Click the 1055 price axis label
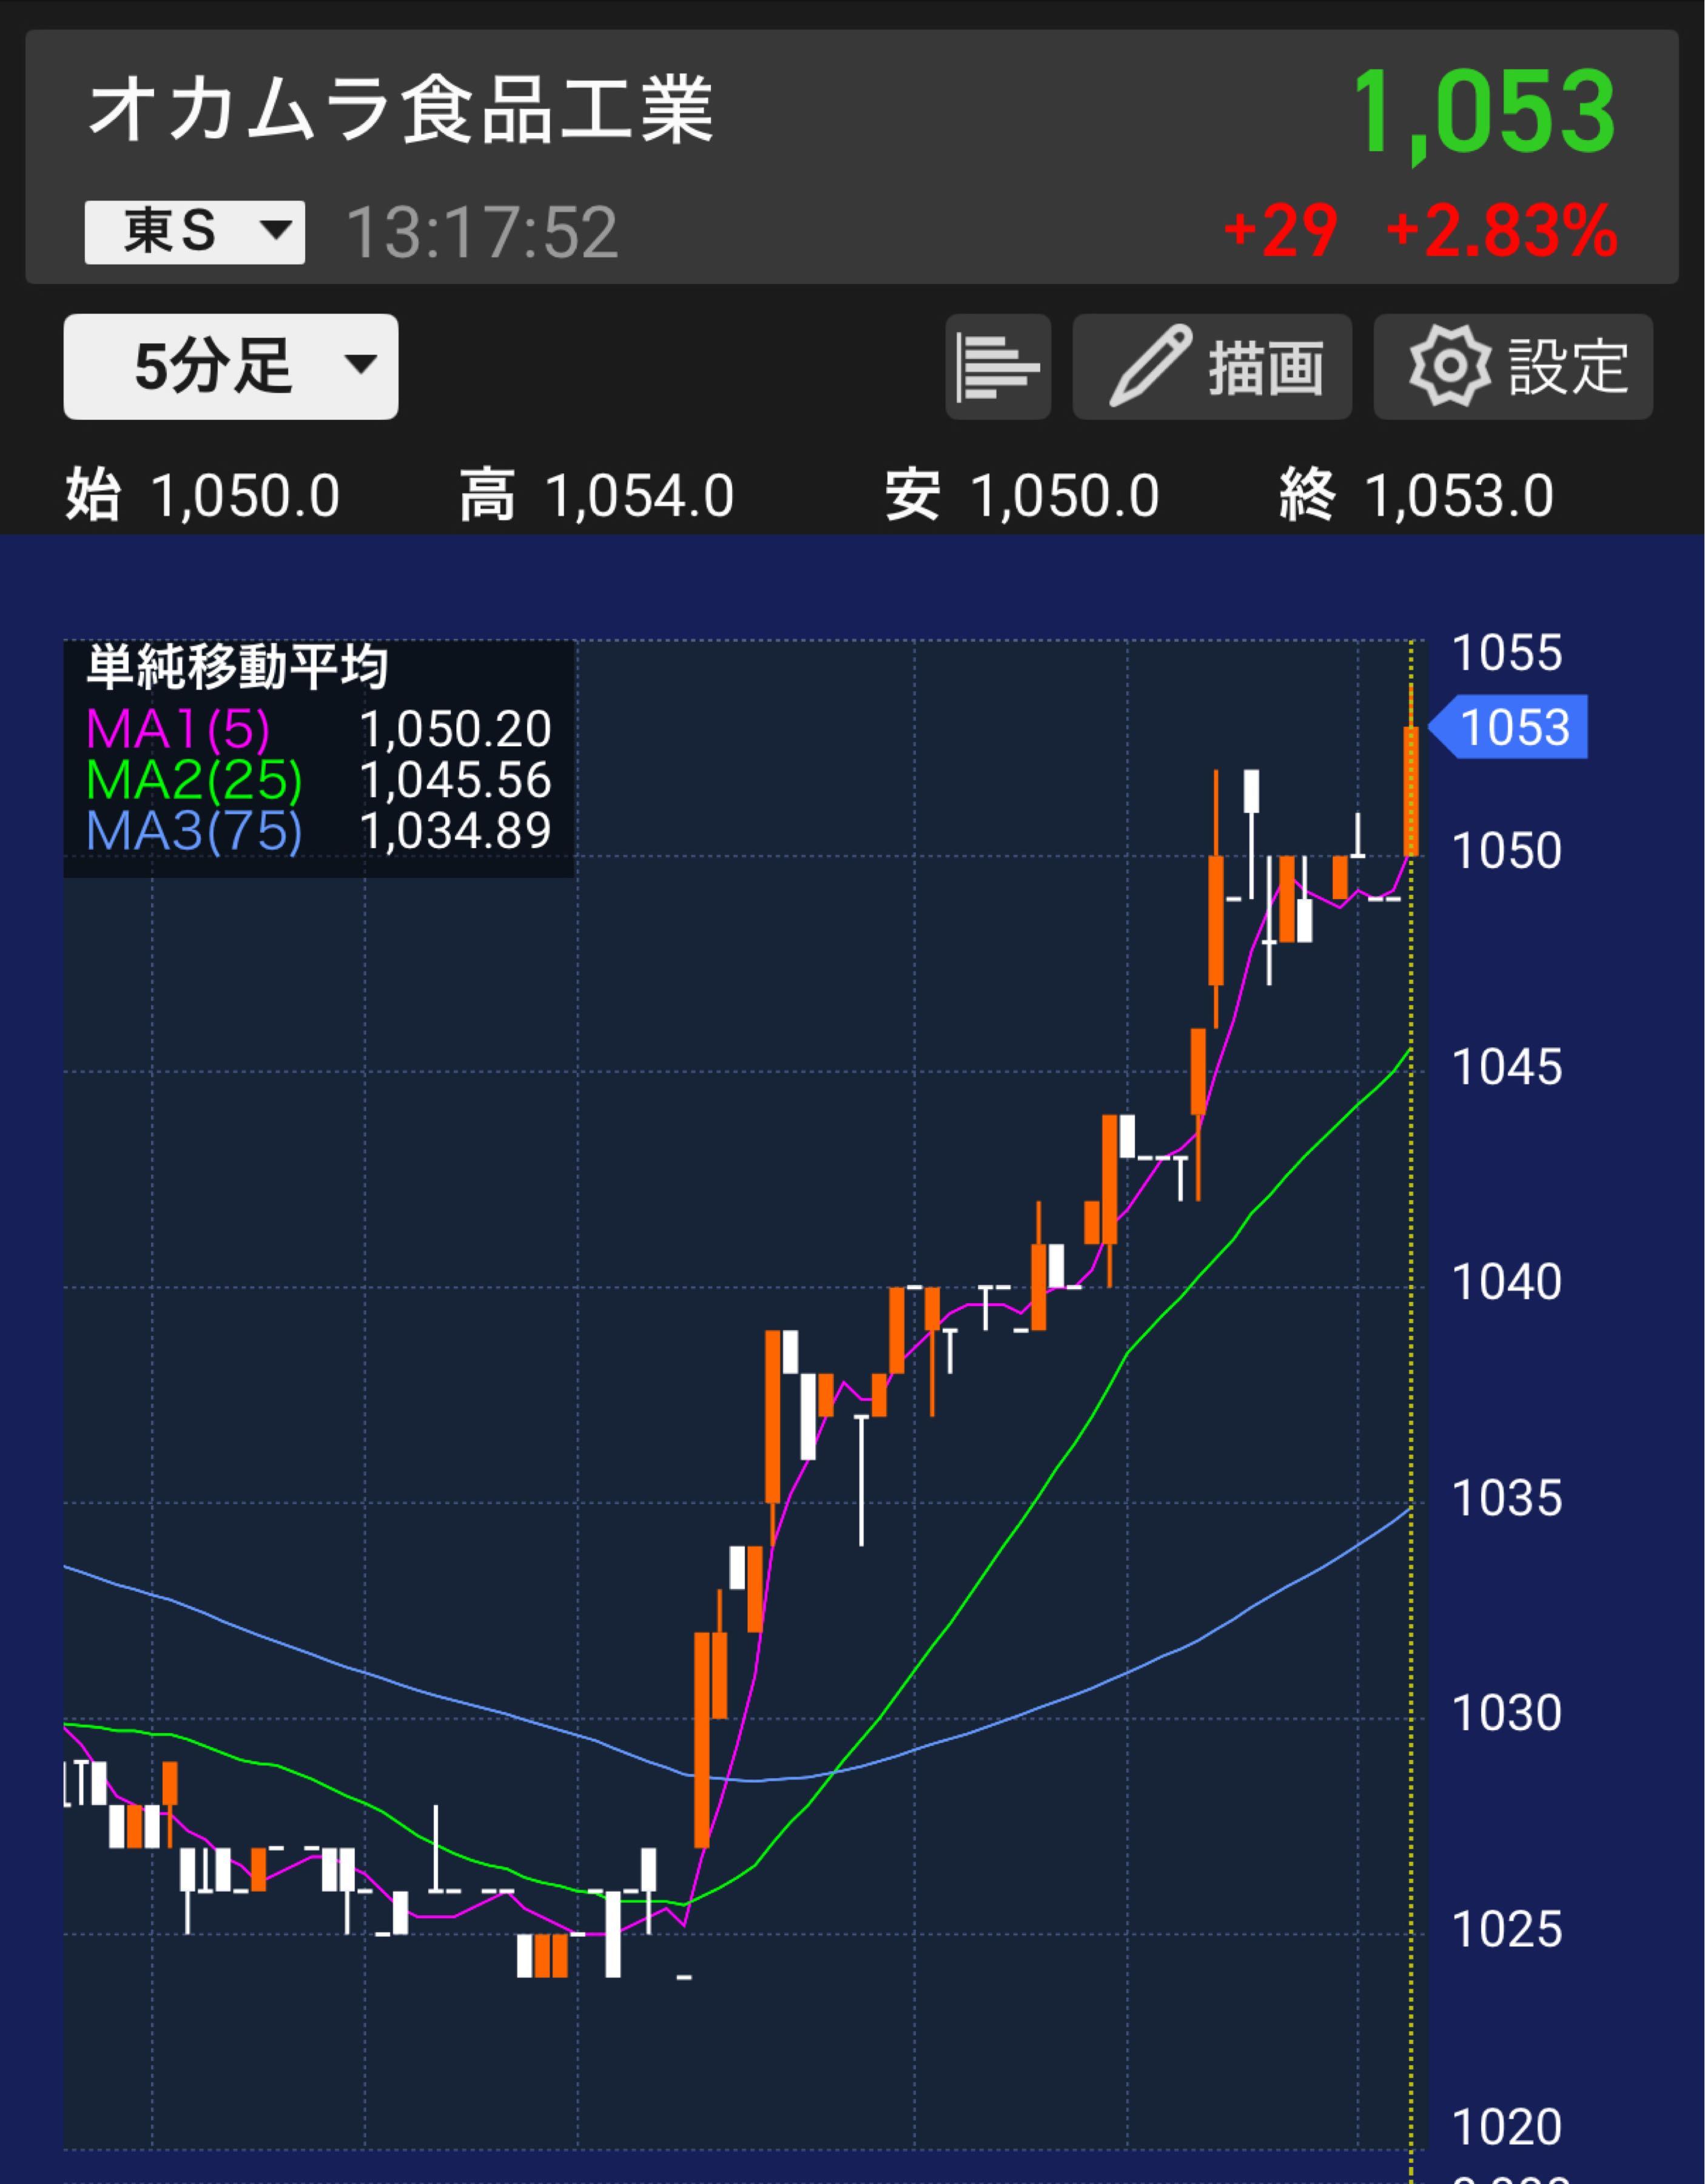Screen dimensions: 1705x2184 pyautogui.click(x=1505, y=653)
